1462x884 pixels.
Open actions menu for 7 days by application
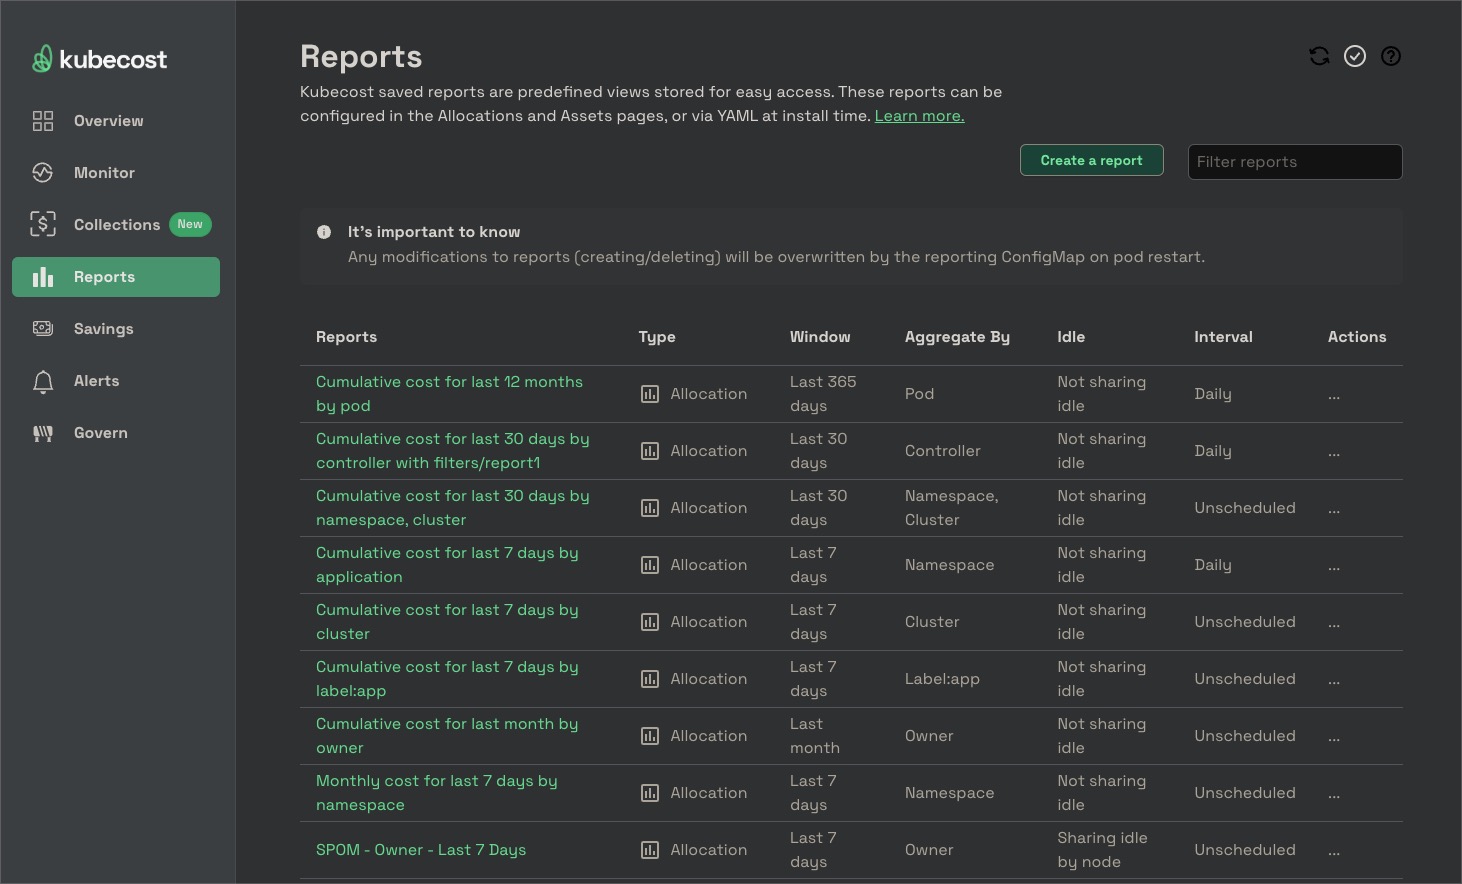pyautogui.click(x=1334, y=568)
